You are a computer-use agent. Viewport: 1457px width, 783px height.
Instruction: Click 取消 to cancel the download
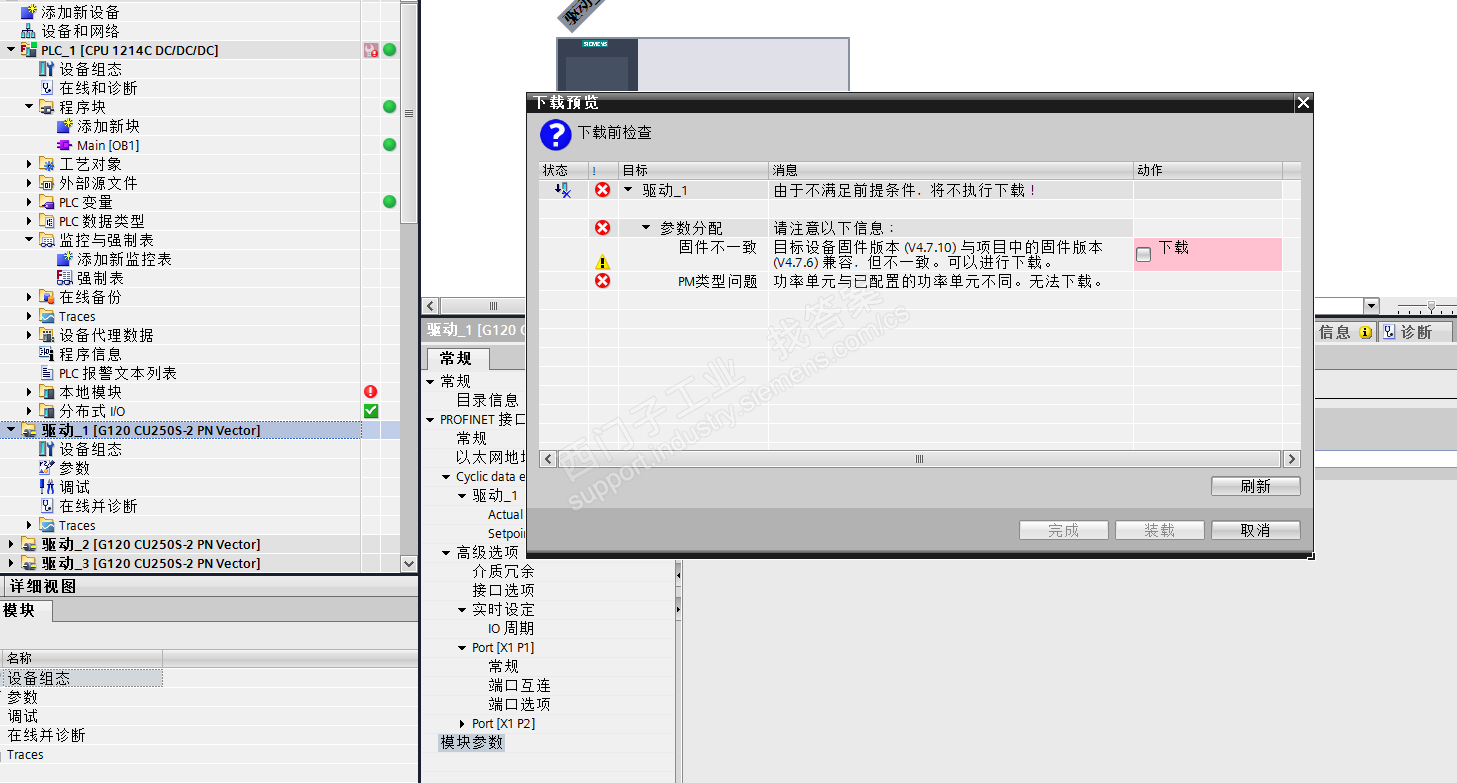tap(1256, 530)
